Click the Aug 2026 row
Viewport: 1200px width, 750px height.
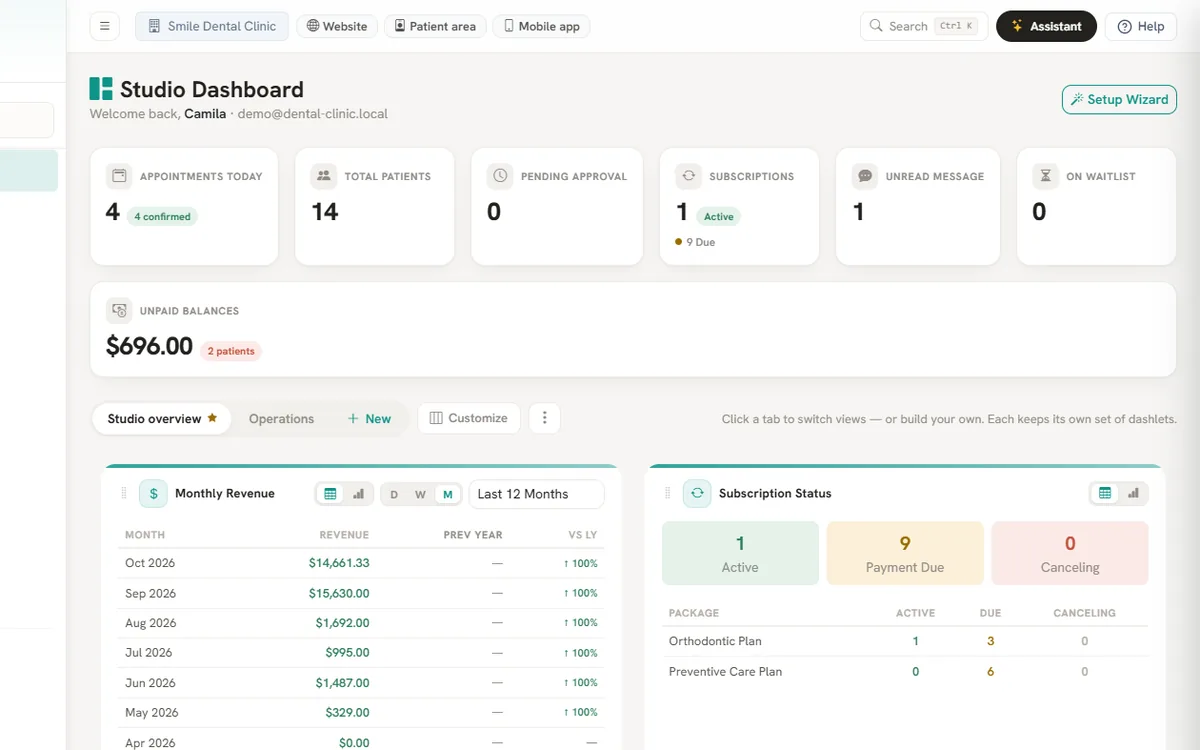[361, 622]
